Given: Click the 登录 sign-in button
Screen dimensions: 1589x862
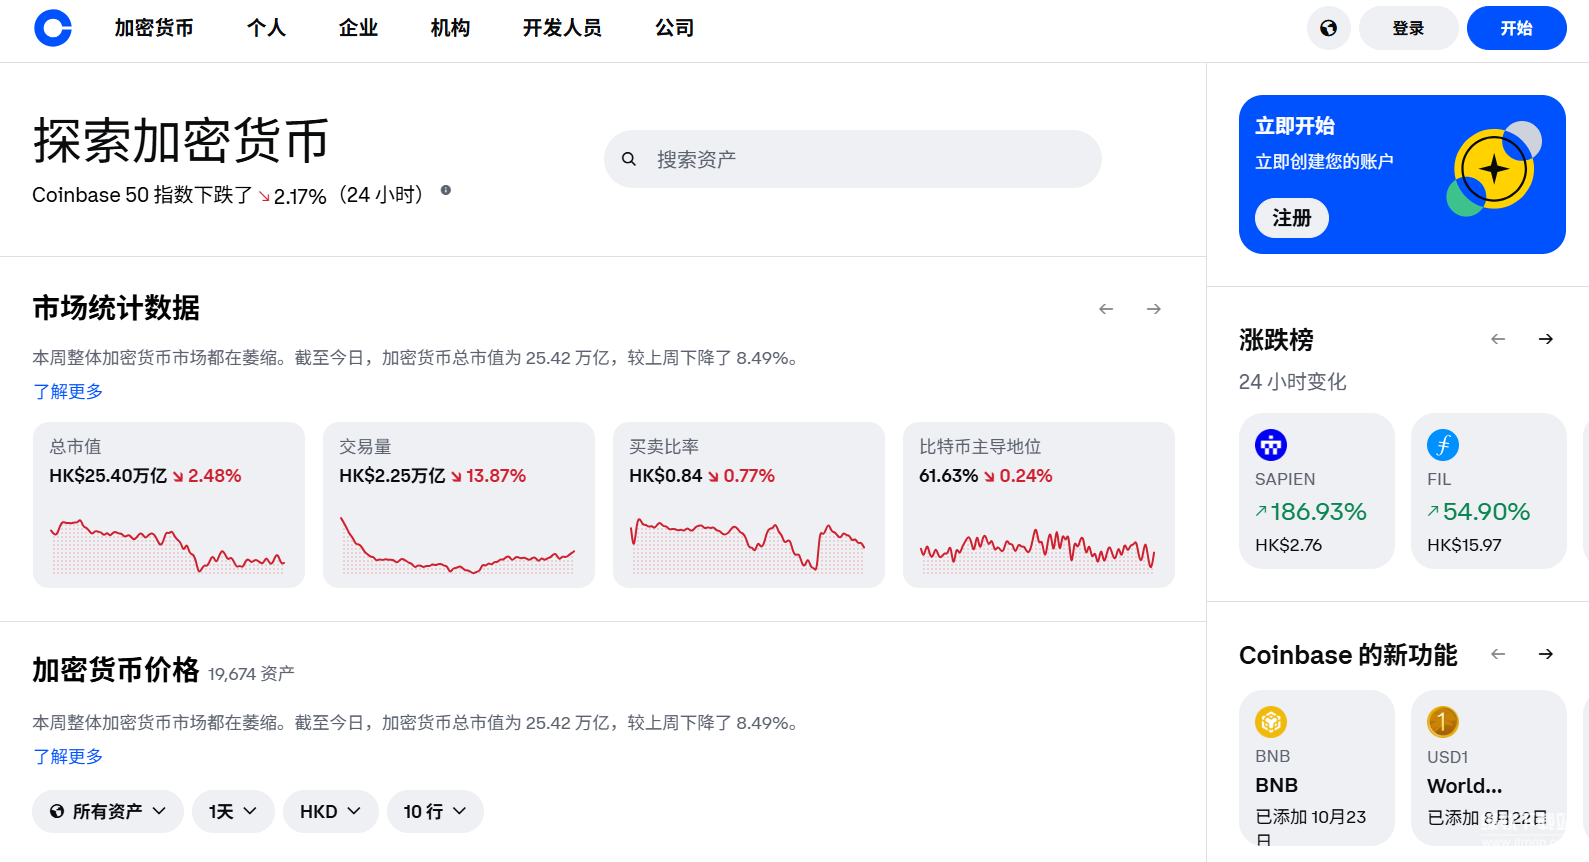Looking at the screenshot, I should tap(1408, 28).
